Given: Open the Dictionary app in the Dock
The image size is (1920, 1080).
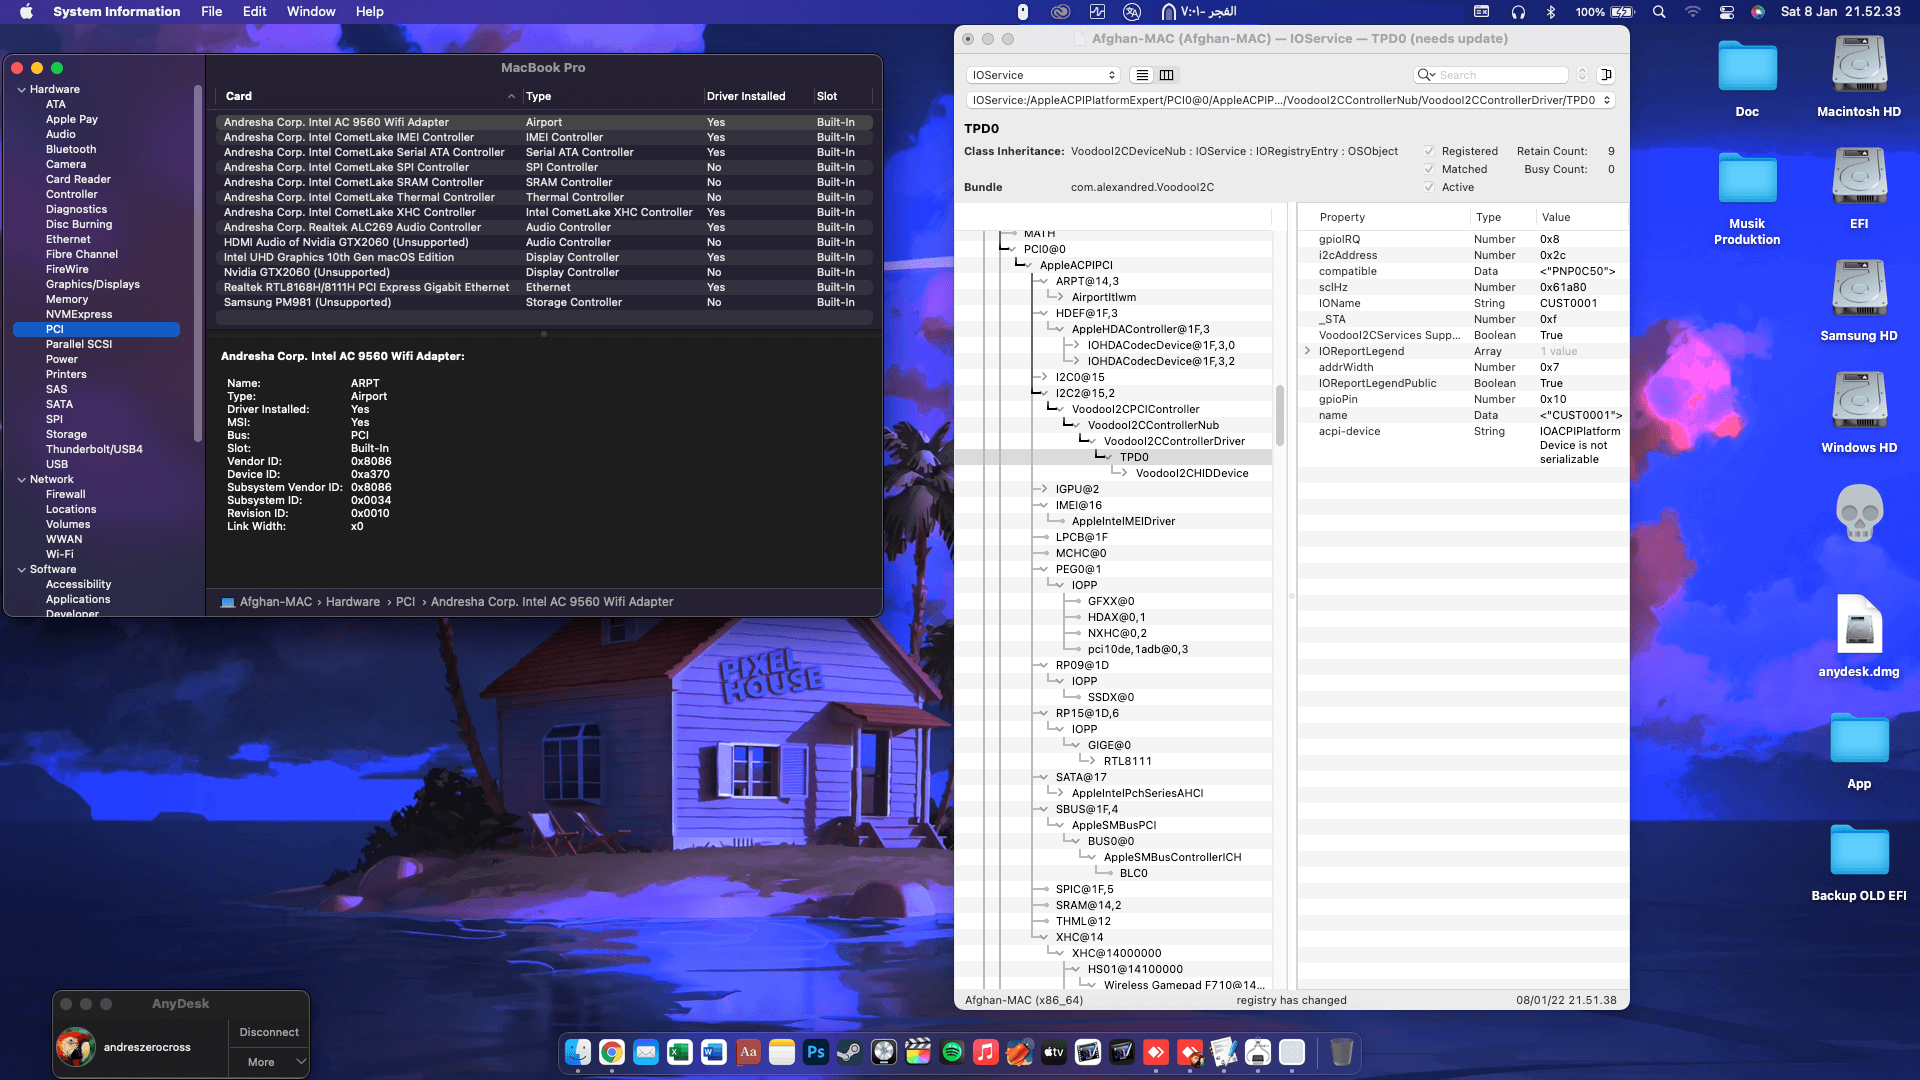Looking at the screenshot, I should click(x=748, y=1052).
